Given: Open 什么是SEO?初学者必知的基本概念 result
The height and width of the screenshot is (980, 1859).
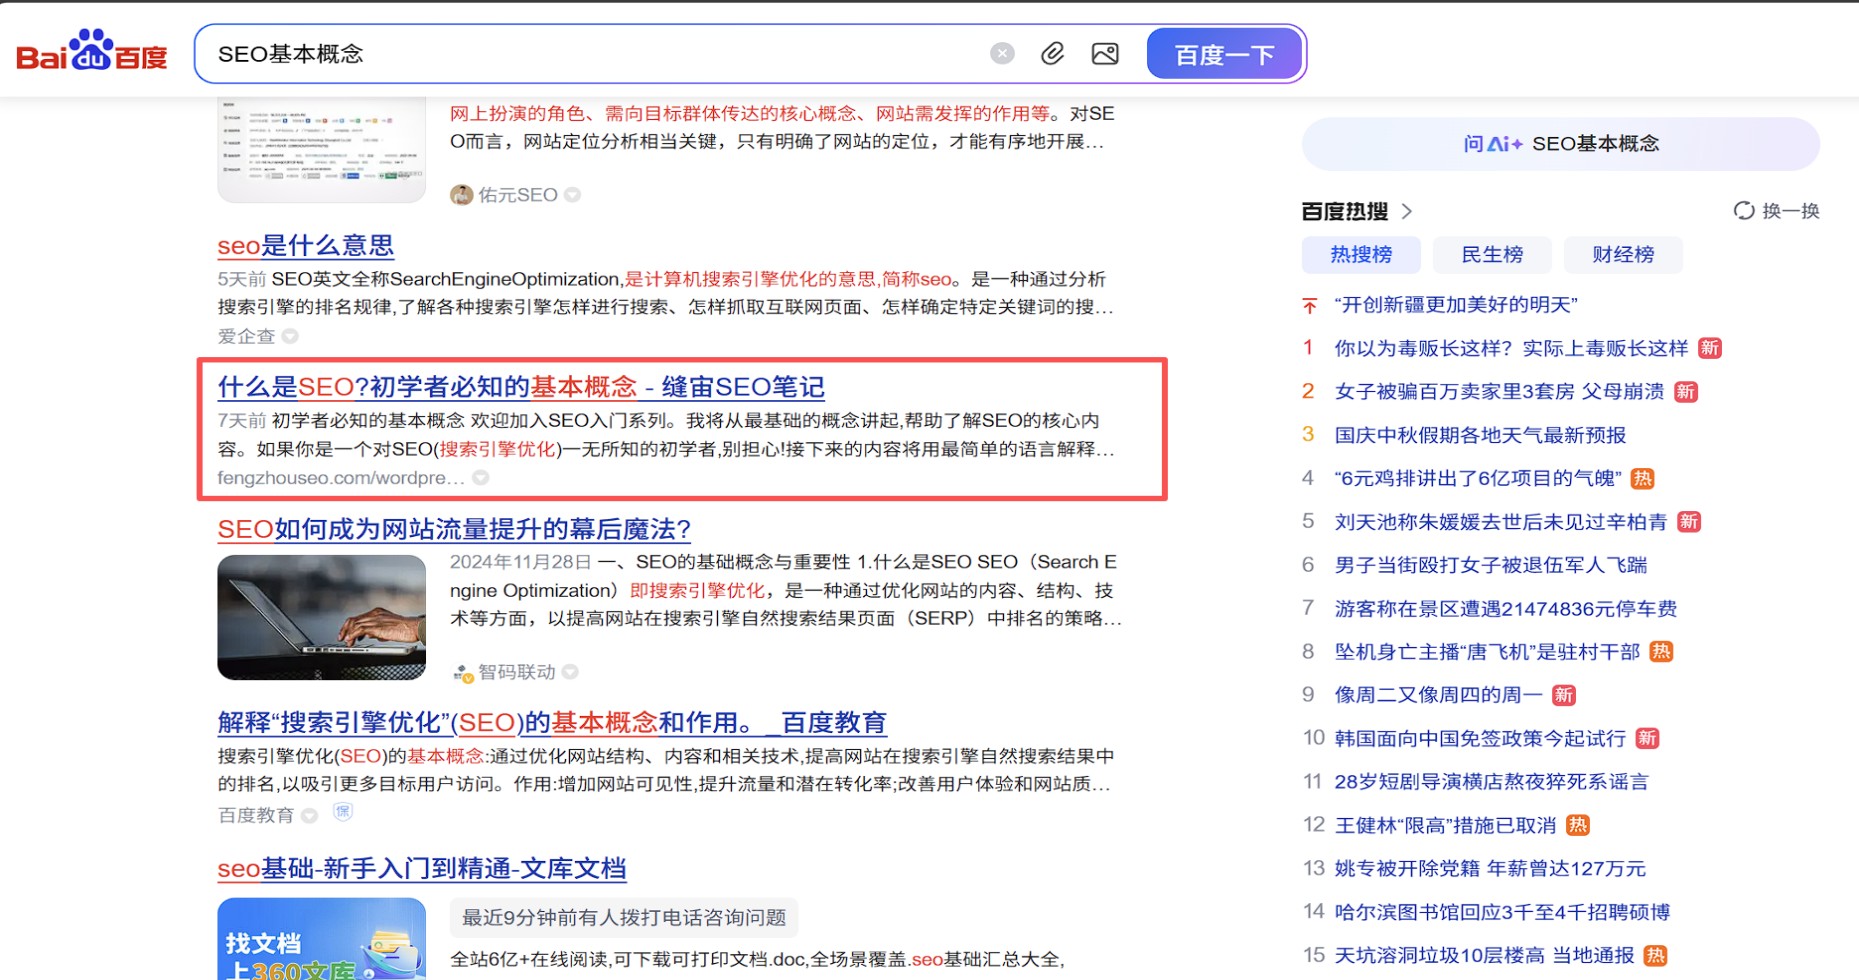Looking at the screenshot, I should coord(521,387).
